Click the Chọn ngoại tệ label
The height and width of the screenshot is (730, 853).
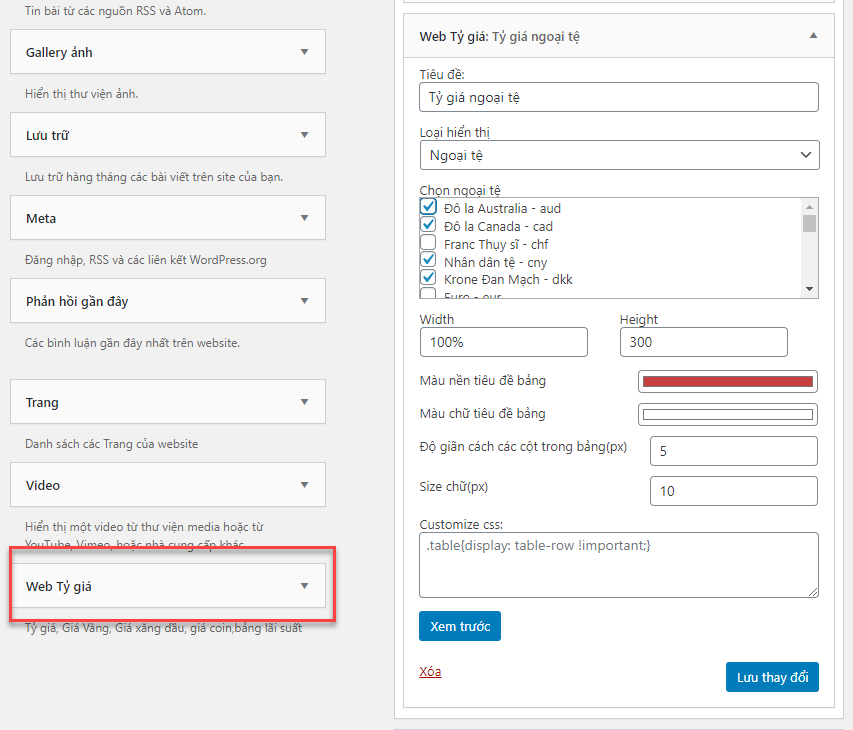(x=460, y=190)
